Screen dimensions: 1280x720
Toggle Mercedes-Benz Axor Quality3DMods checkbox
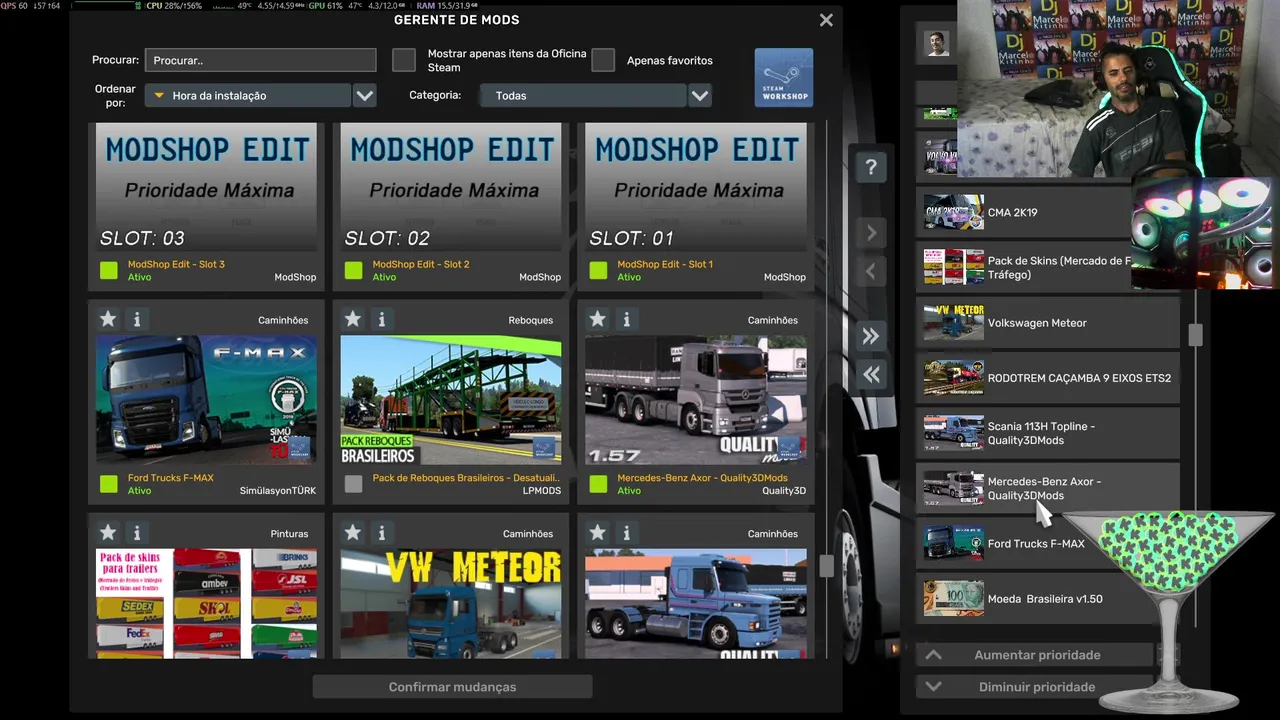tap(598, 484)
